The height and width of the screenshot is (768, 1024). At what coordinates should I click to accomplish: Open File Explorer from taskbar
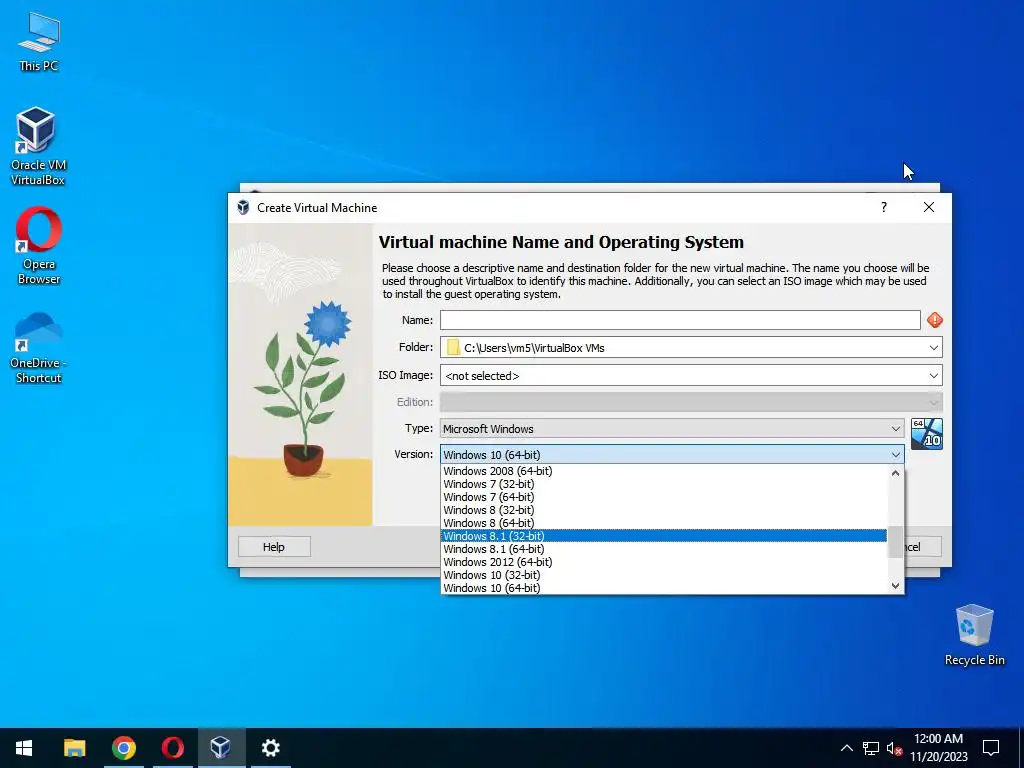[74, 748]
